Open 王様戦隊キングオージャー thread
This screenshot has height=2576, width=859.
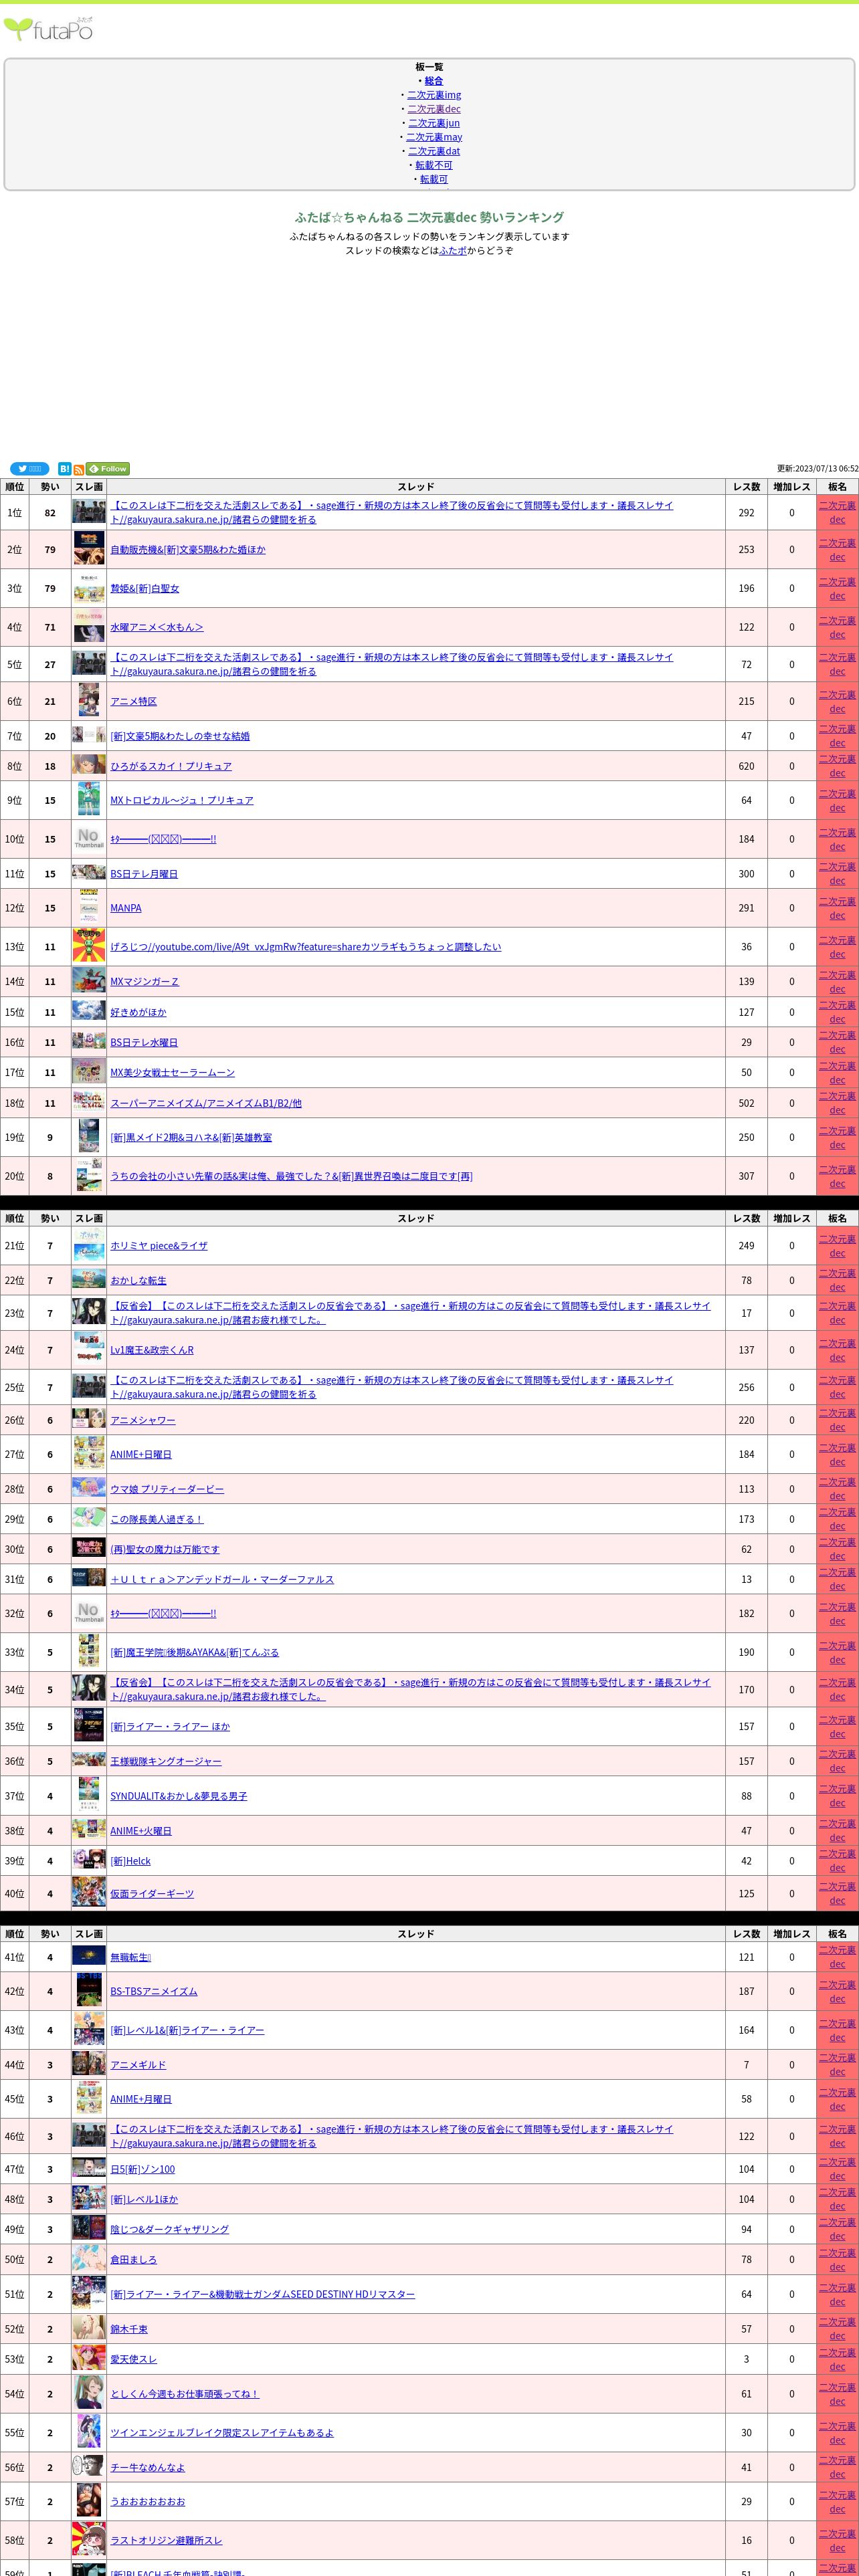point(166,1761)
